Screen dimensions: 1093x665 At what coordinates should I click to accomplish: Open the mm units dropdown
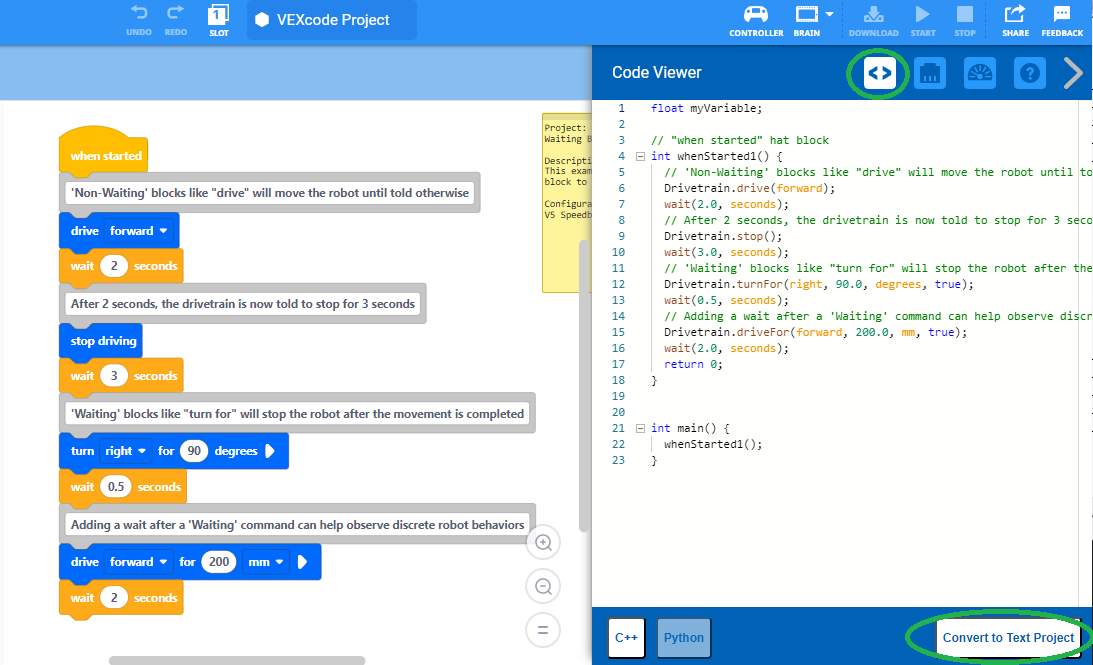pos(266,562)
